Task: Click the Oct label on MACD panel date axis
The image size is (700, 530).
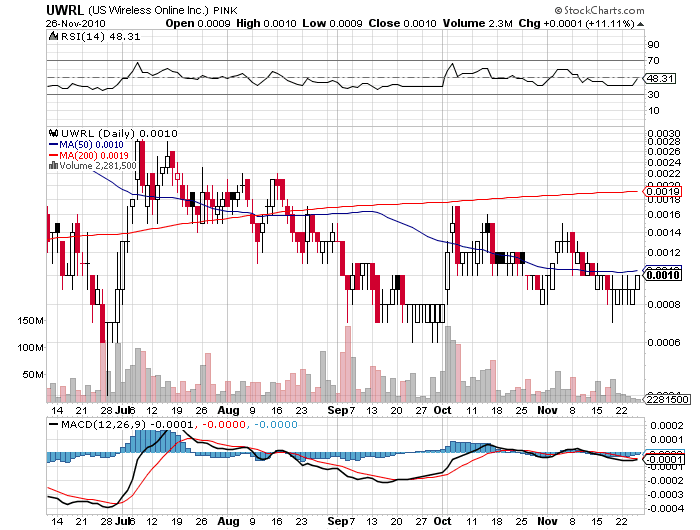Action: [442, 521]
